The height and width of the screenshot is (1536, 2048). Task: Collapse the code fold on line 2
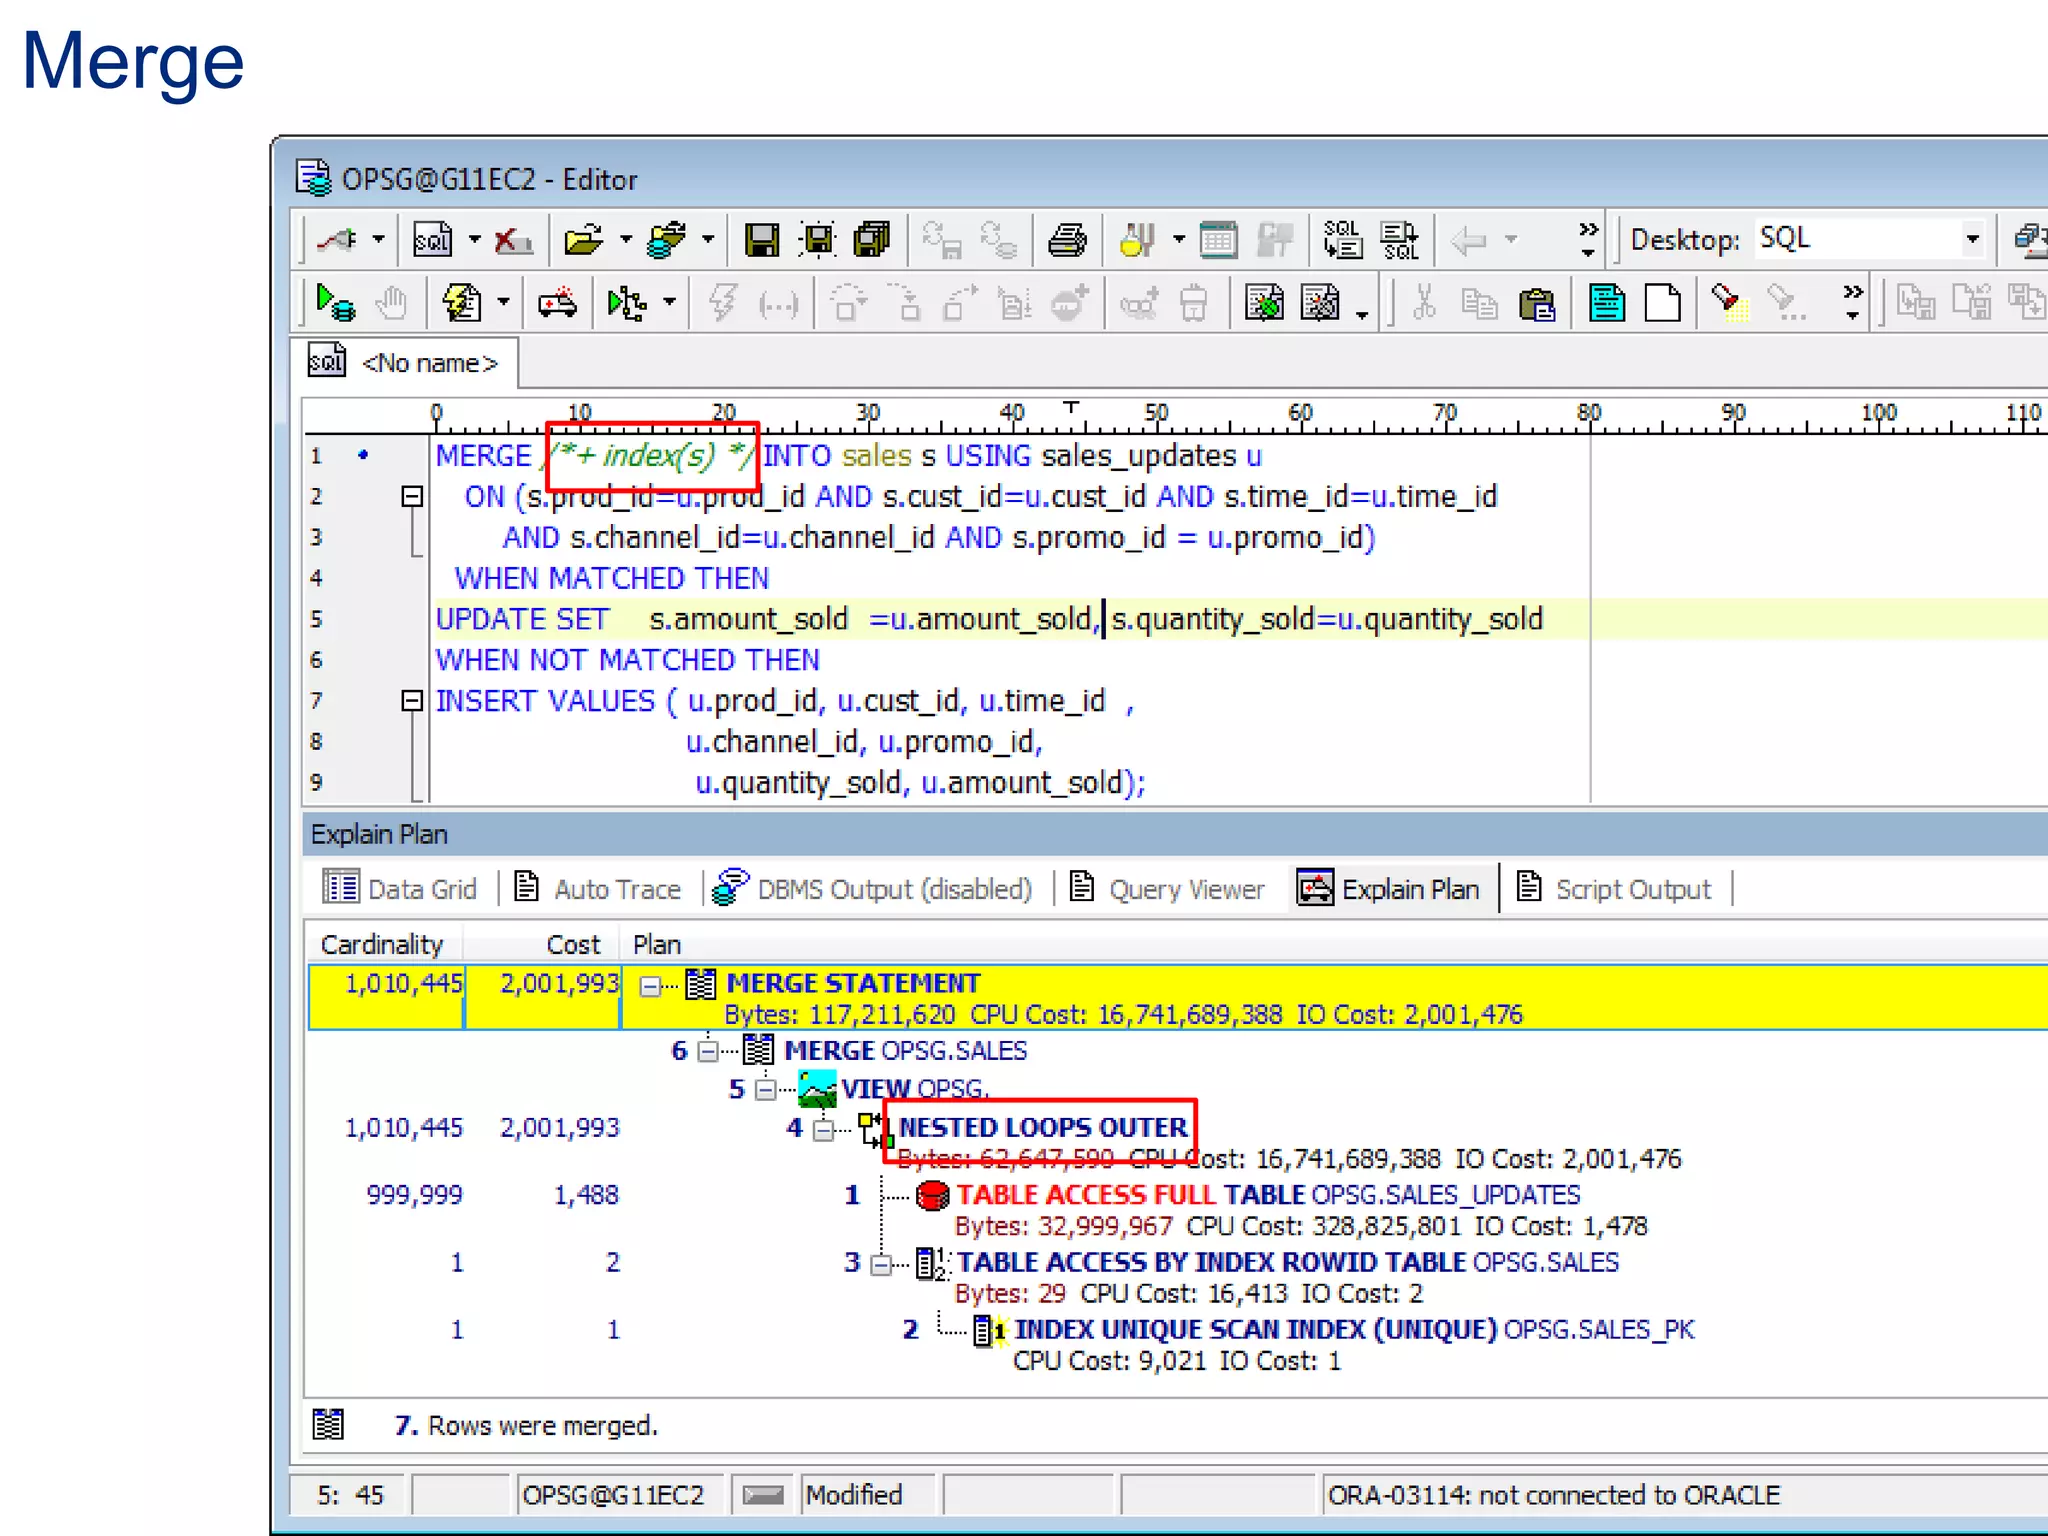(x=412, y=496)
